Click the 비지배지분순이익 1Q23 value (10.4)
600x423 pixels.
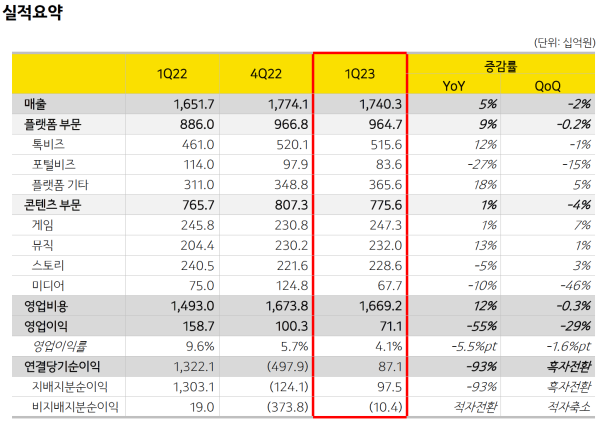coord(386,407)
